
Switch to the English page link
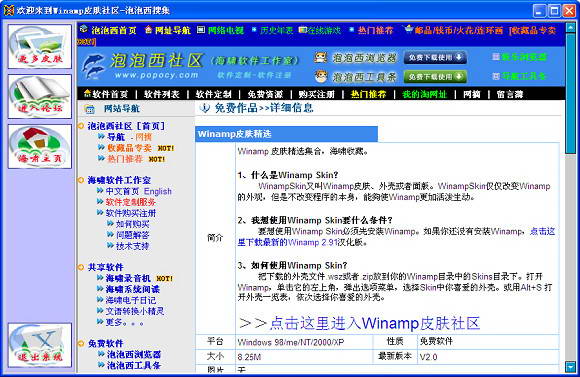pyautogui.click(x=158, y=191)
